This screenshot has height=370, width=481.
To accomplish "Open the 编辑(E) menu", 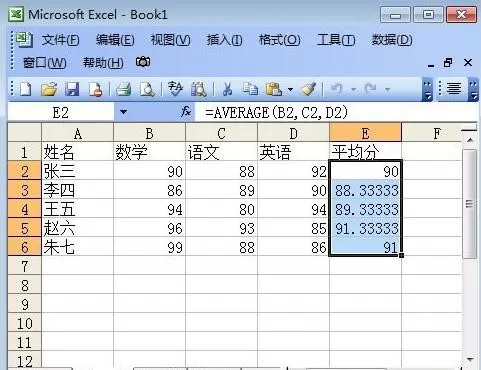I will (115, 40).
